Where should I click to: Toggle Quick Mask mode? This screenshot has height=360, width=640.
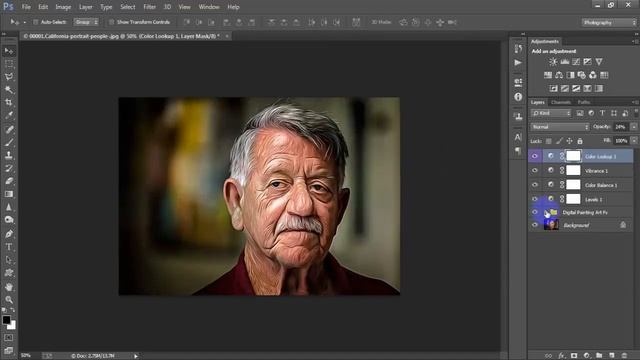click(x=9, y=338)
